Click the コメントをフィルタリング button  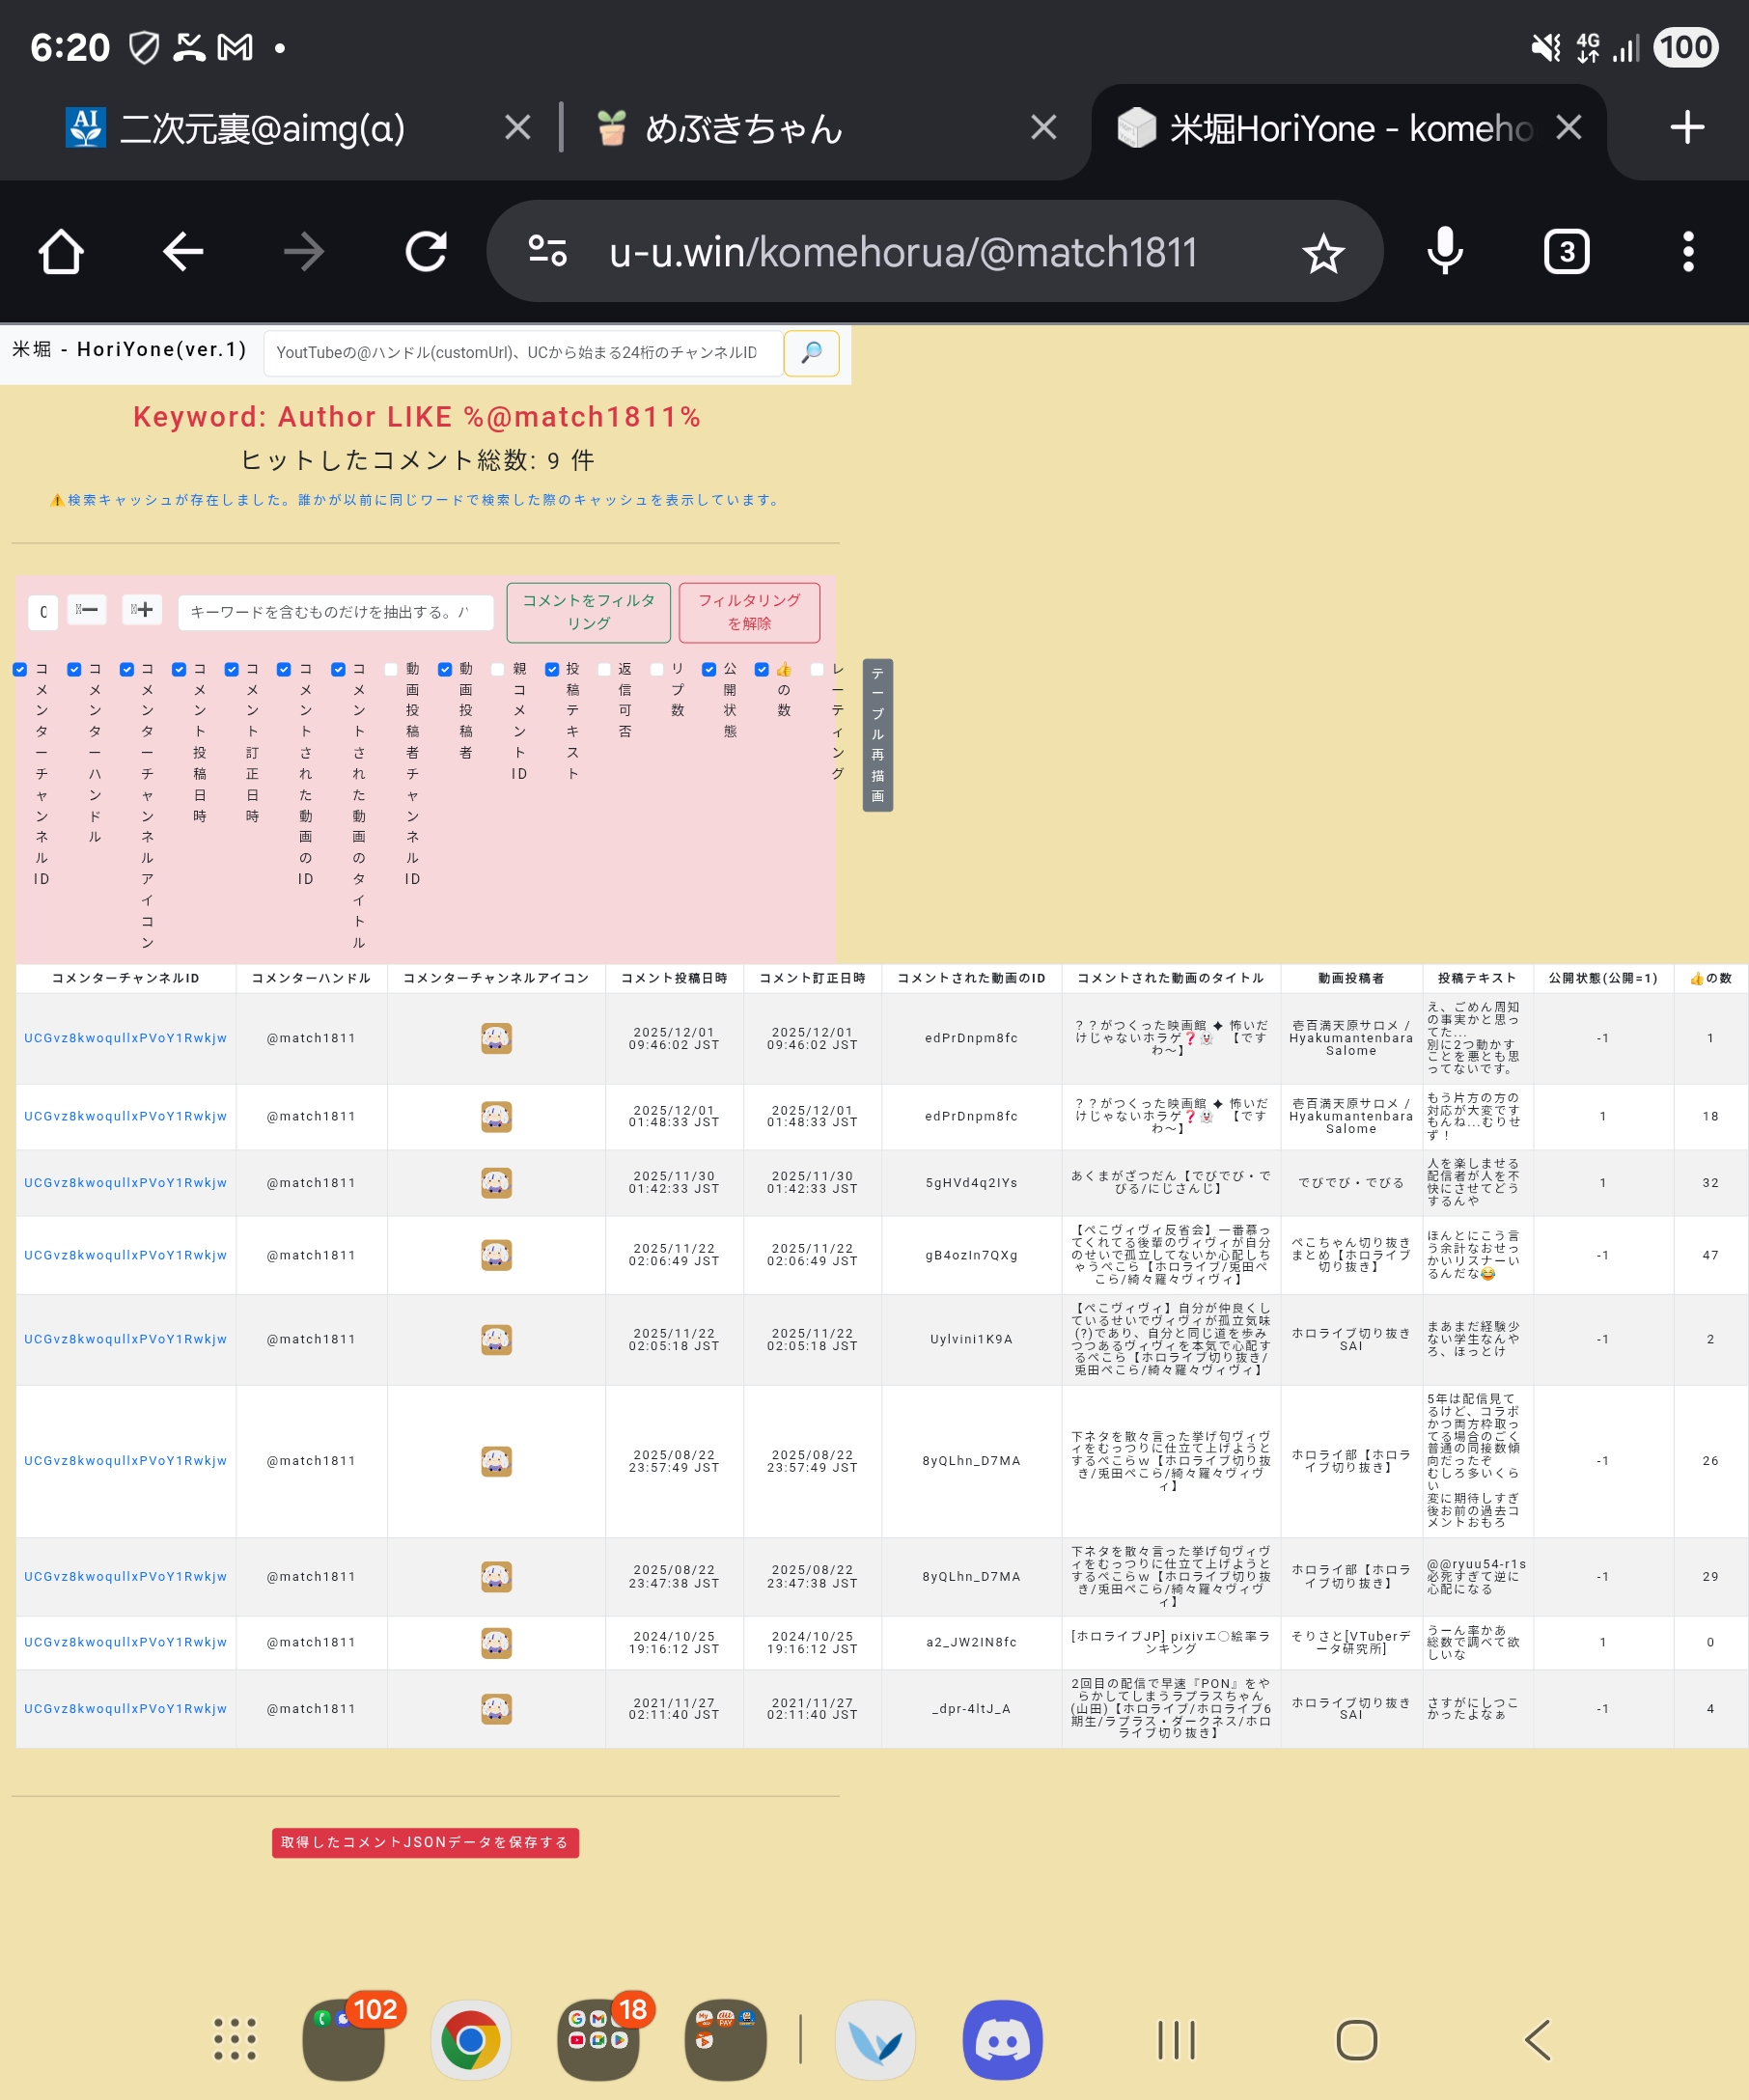[x=588, y=612]
